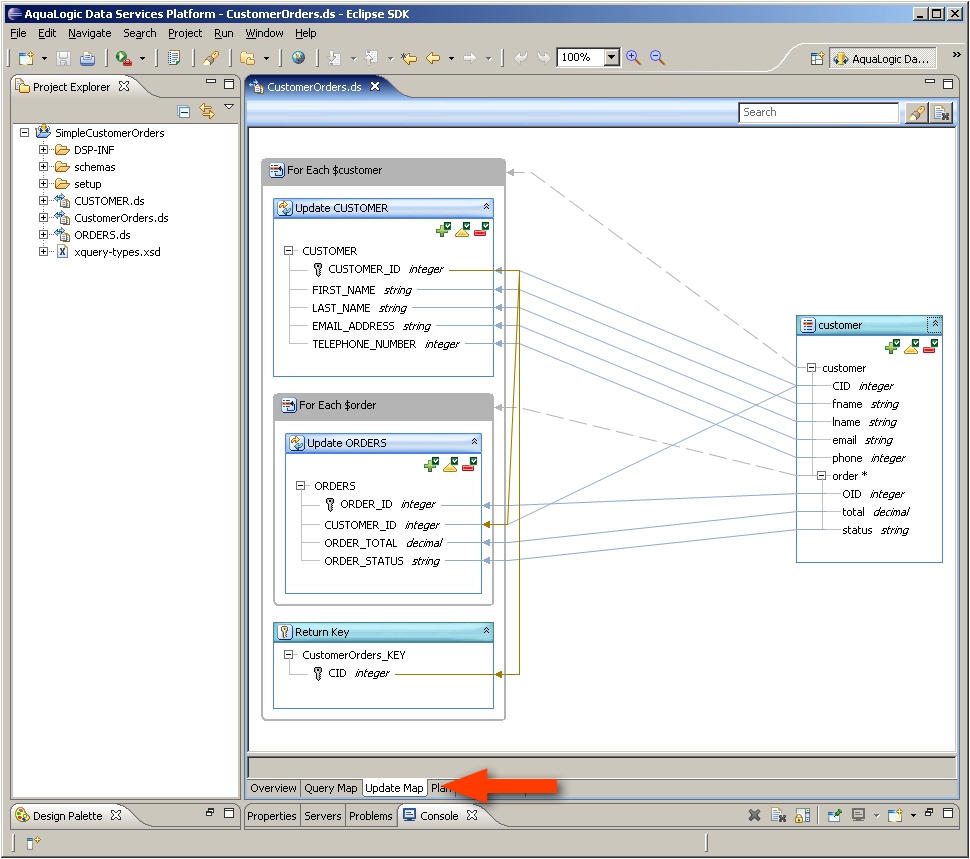Click the Zoom Out magnifier icon

coord(657,58)
